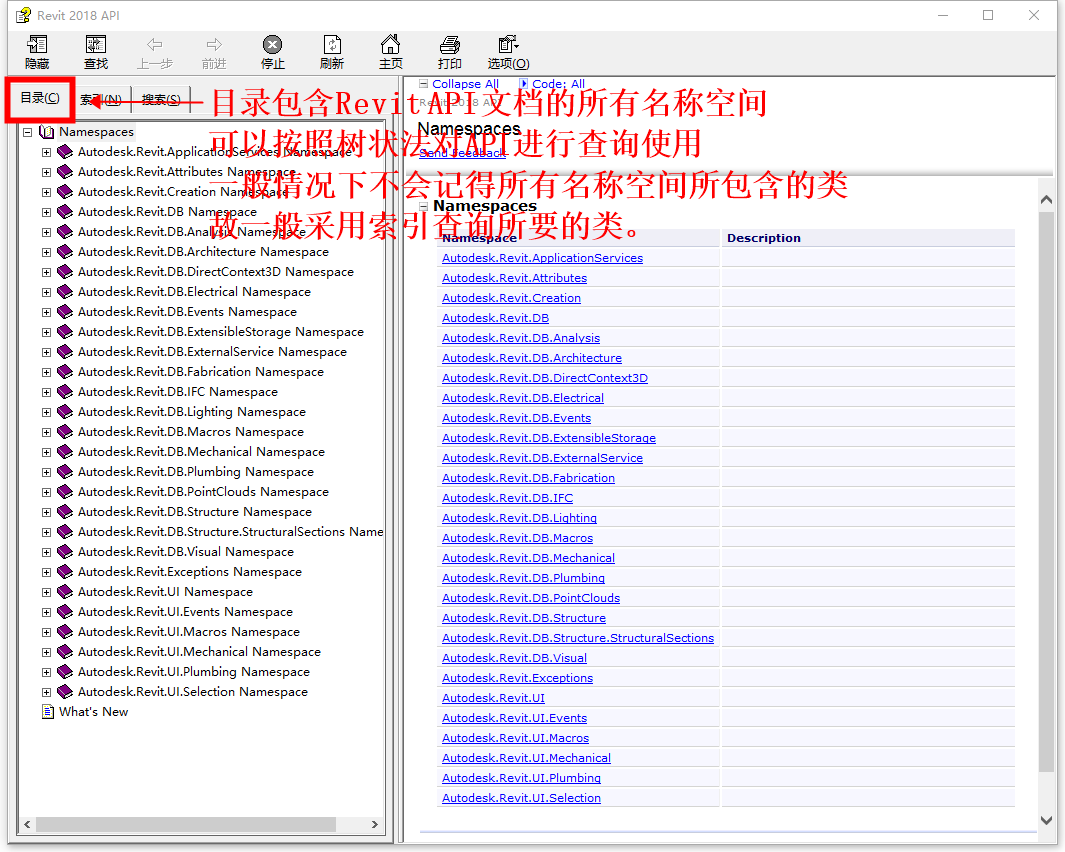1065x852 pixels.
Task: Expand Autodesk.Revit.DB.DirectContext3D Namespace node
Action: [46, 272]
